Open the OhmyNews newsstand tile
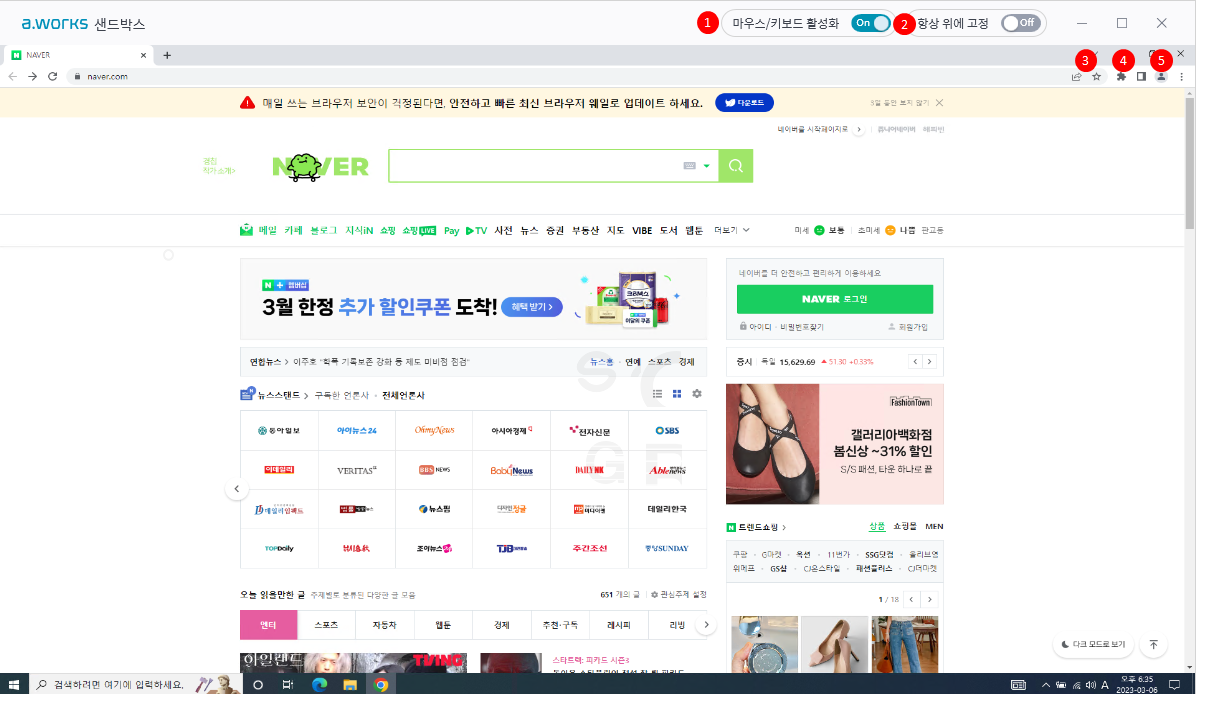This screenshot has height=706, width=1207. (435, 430)
